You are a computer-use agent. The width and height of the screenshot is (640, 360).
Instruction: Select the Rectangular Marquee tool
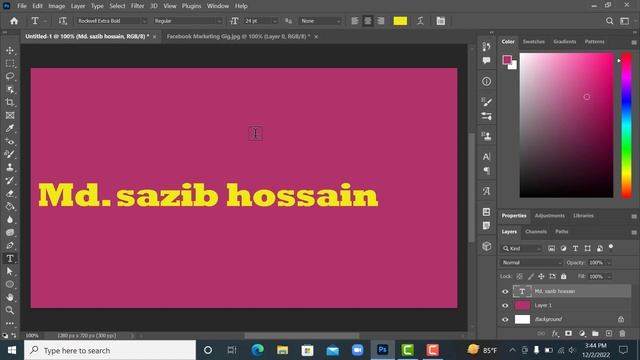10,63
